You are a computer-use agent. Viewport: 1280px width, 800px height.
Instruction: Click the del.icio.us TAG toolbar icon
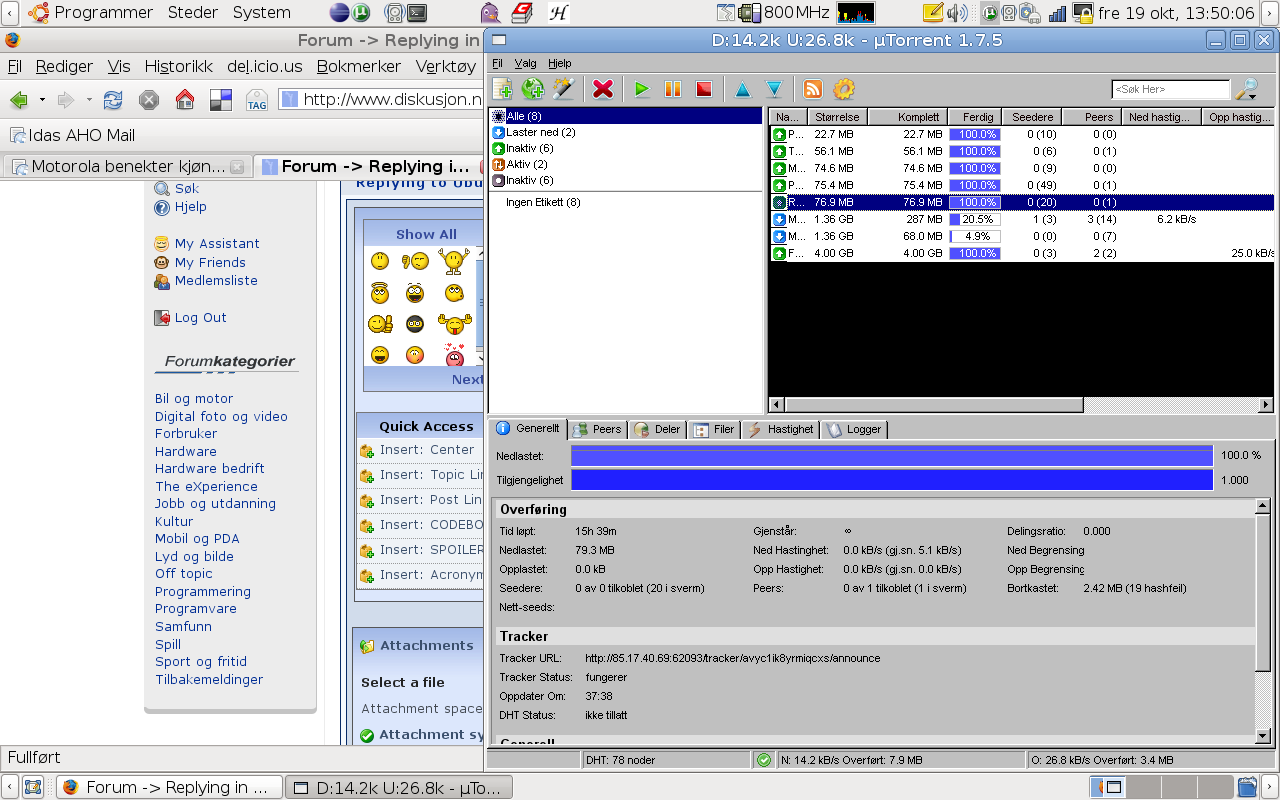[257, 100]
